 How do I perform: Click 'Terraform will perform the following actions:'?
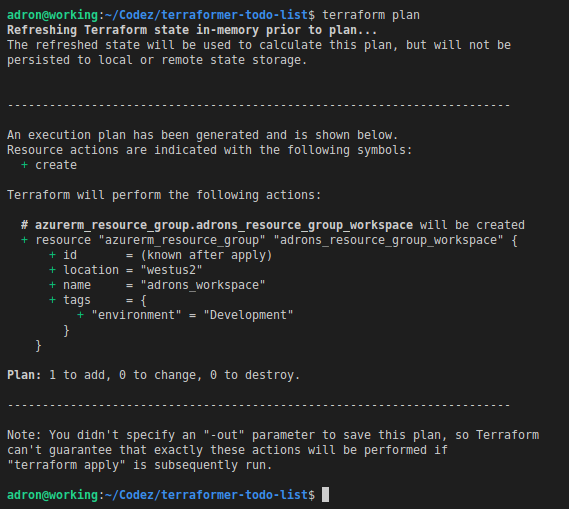(x=164, y=195)
